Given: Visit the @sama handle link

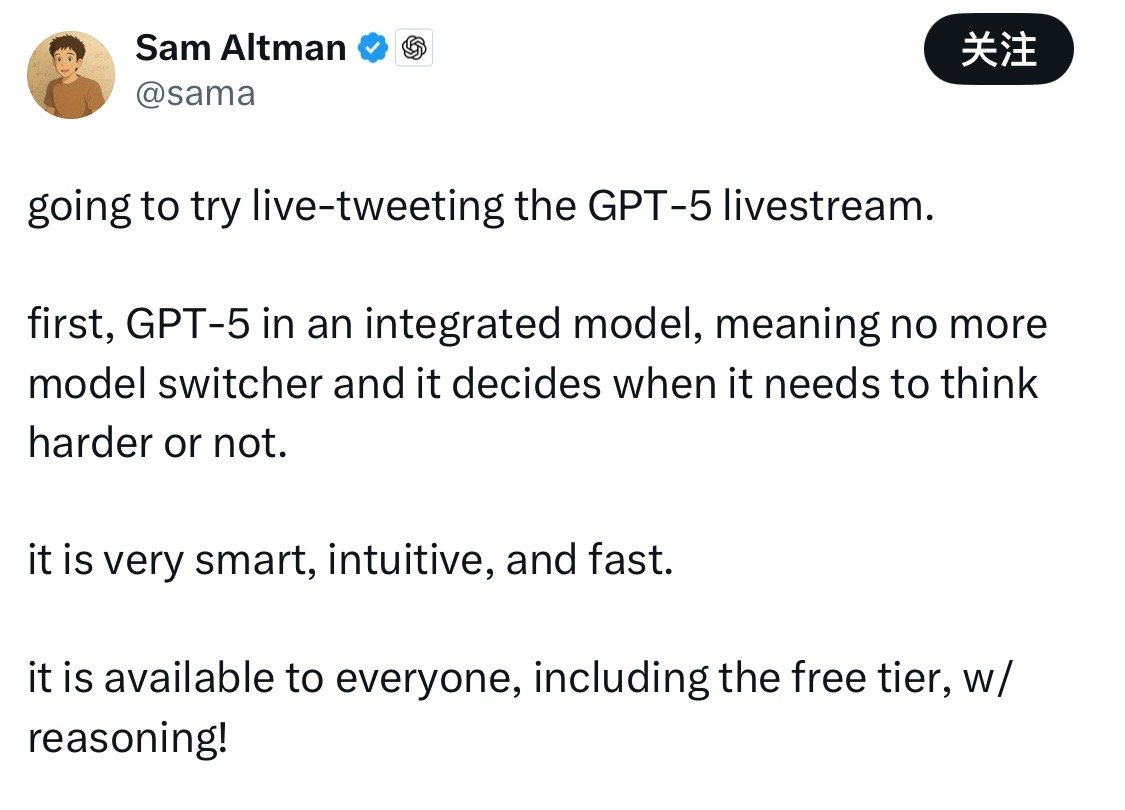Looking at the screenshot, I should 195,94.
